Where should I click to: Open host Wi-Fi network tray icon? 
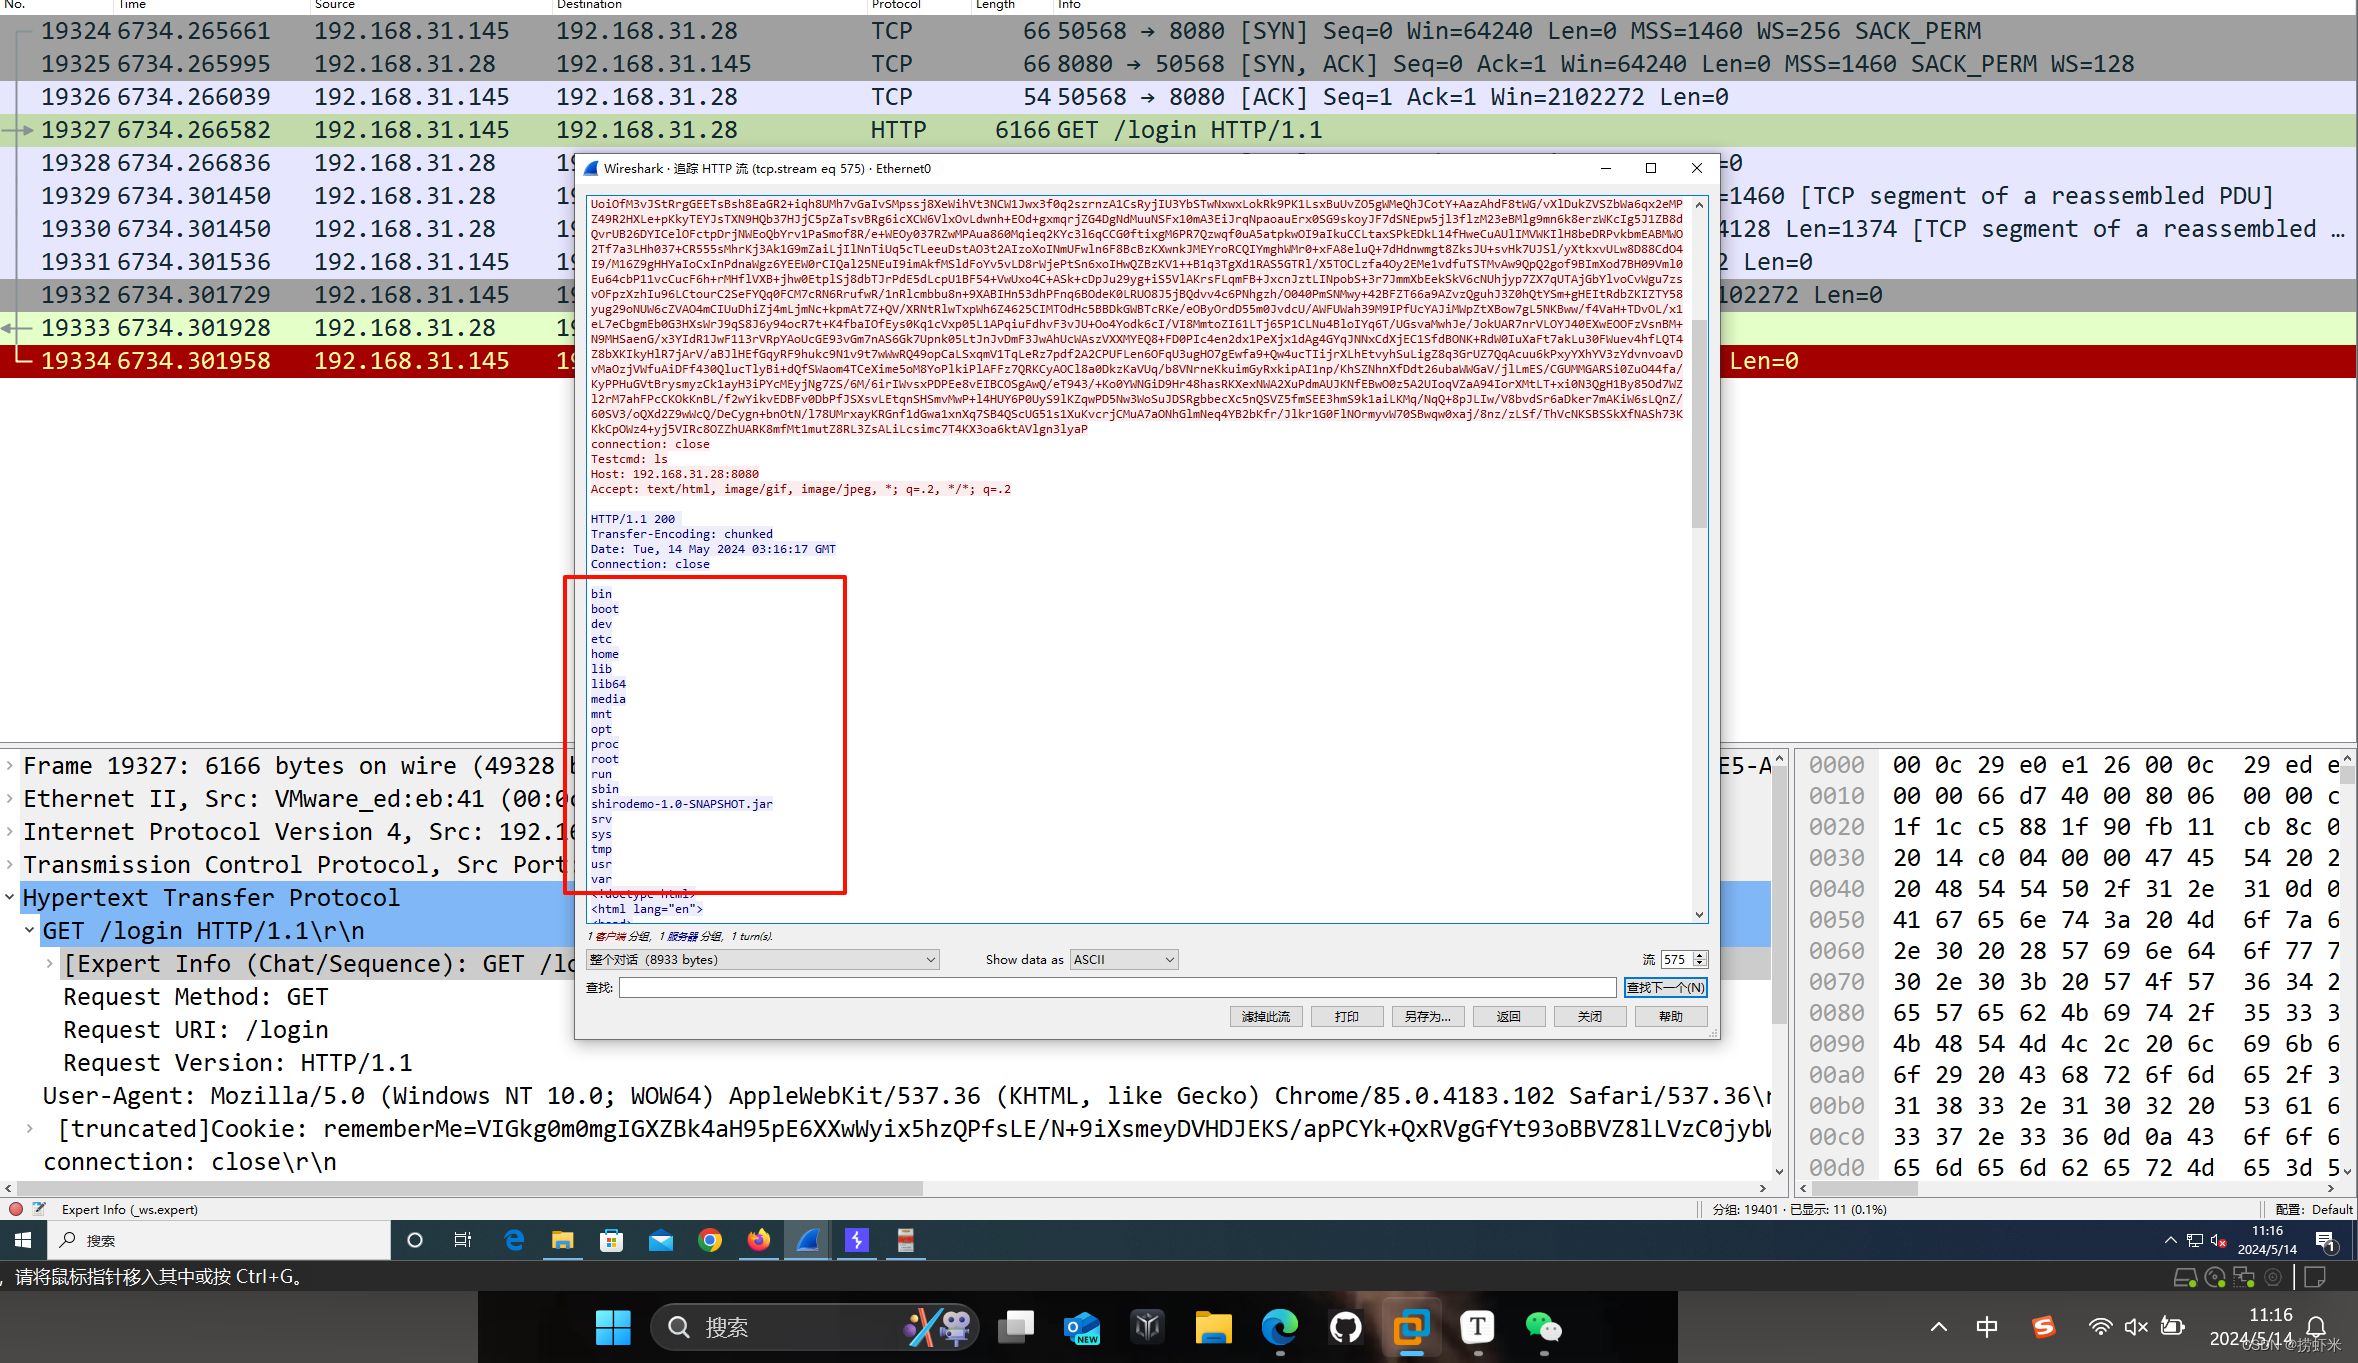click(x=2100, y=1327)
